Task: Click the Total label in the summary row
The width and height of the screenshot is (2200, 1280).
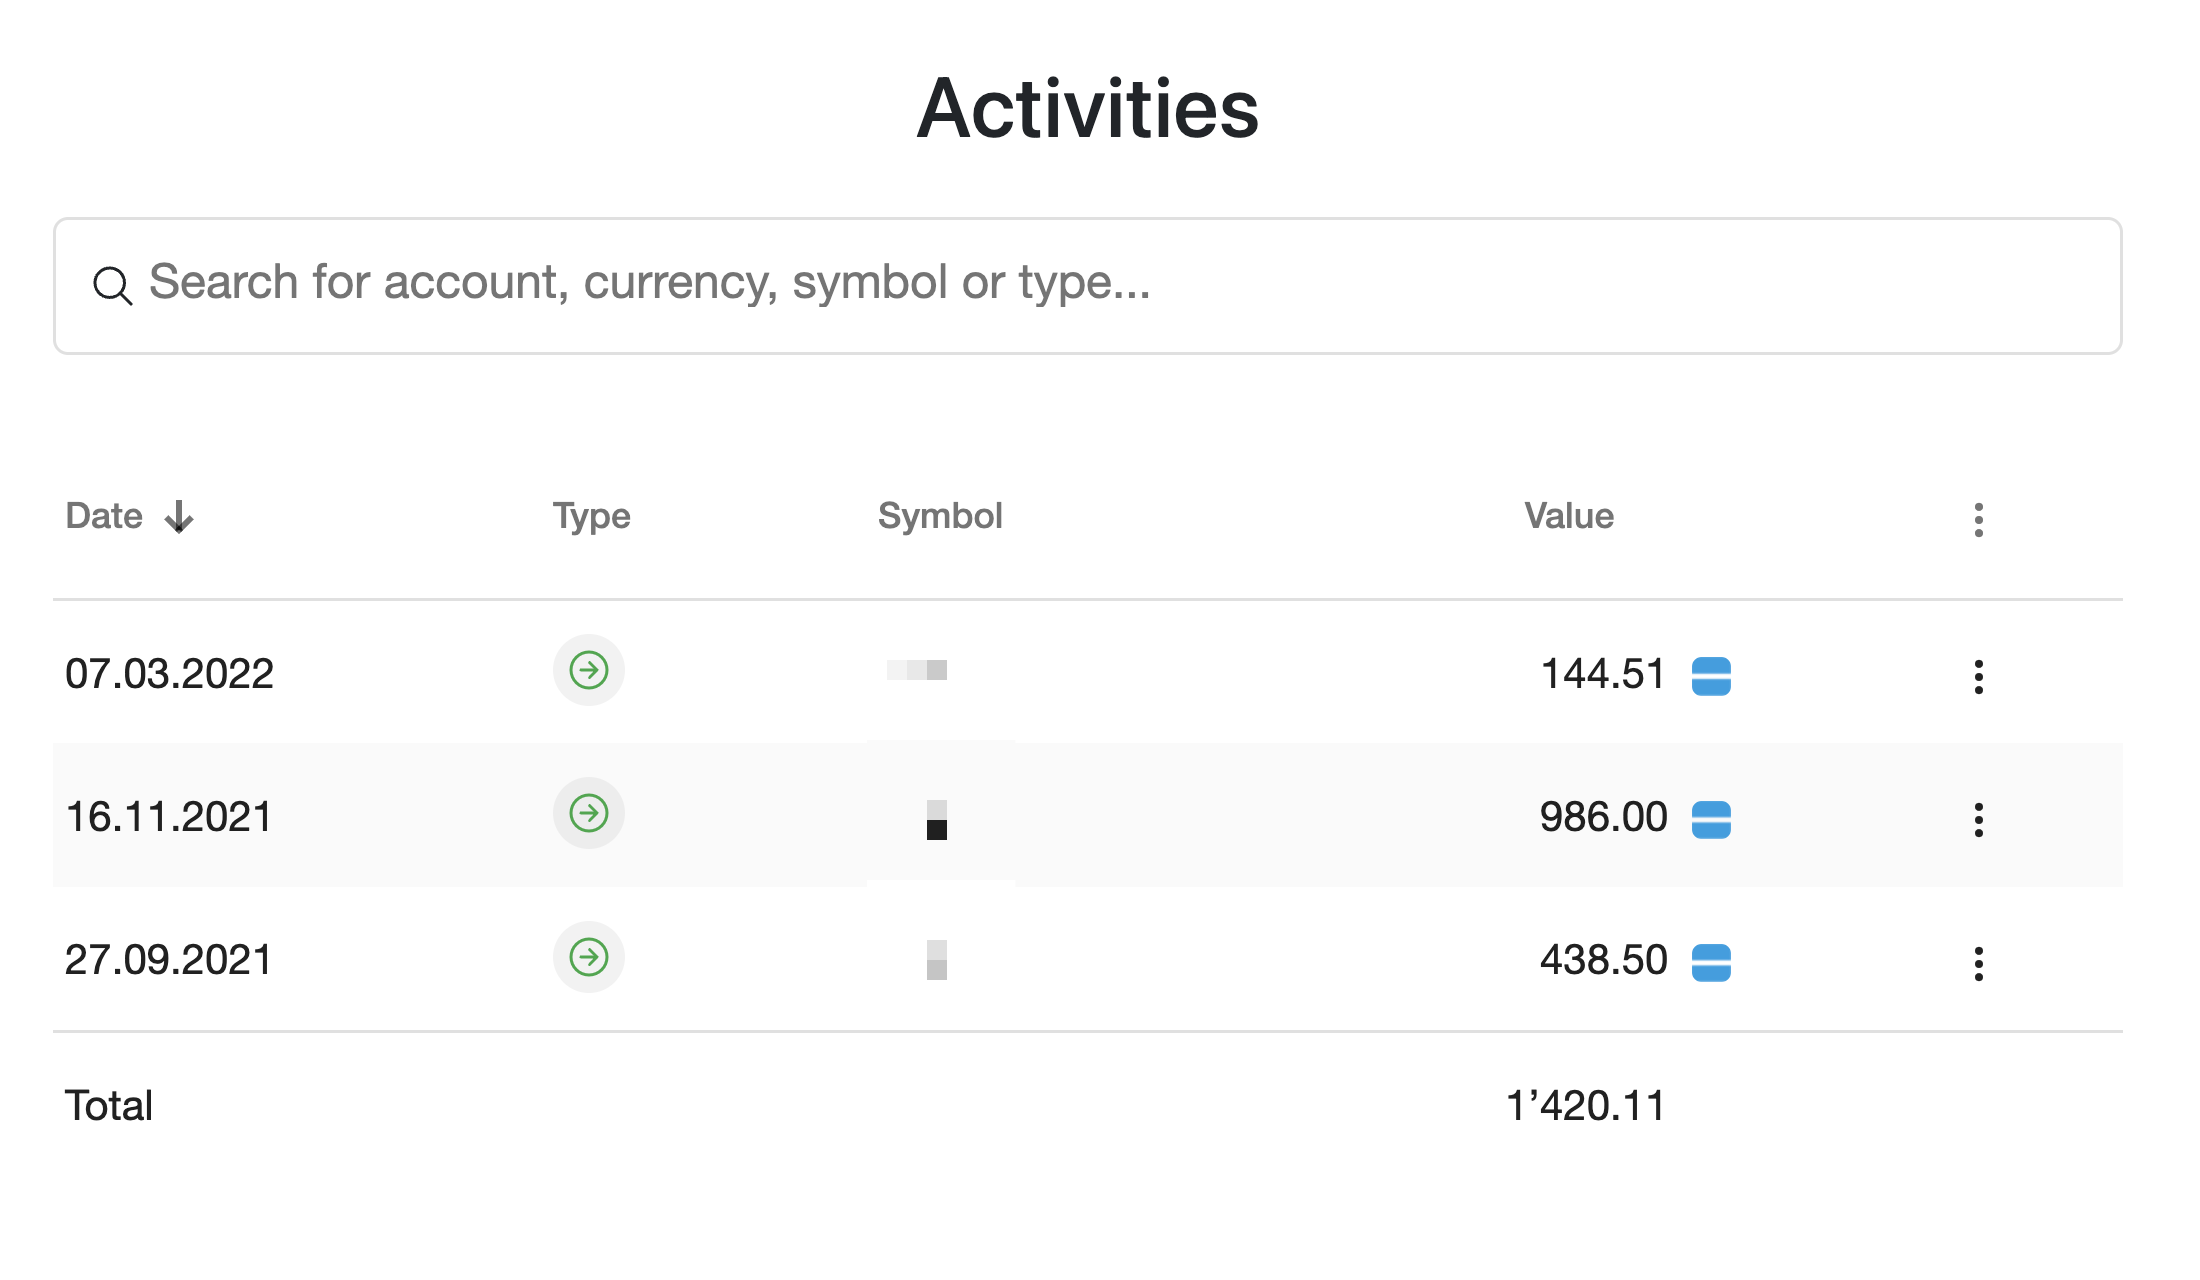Action: click(108, 1104)
